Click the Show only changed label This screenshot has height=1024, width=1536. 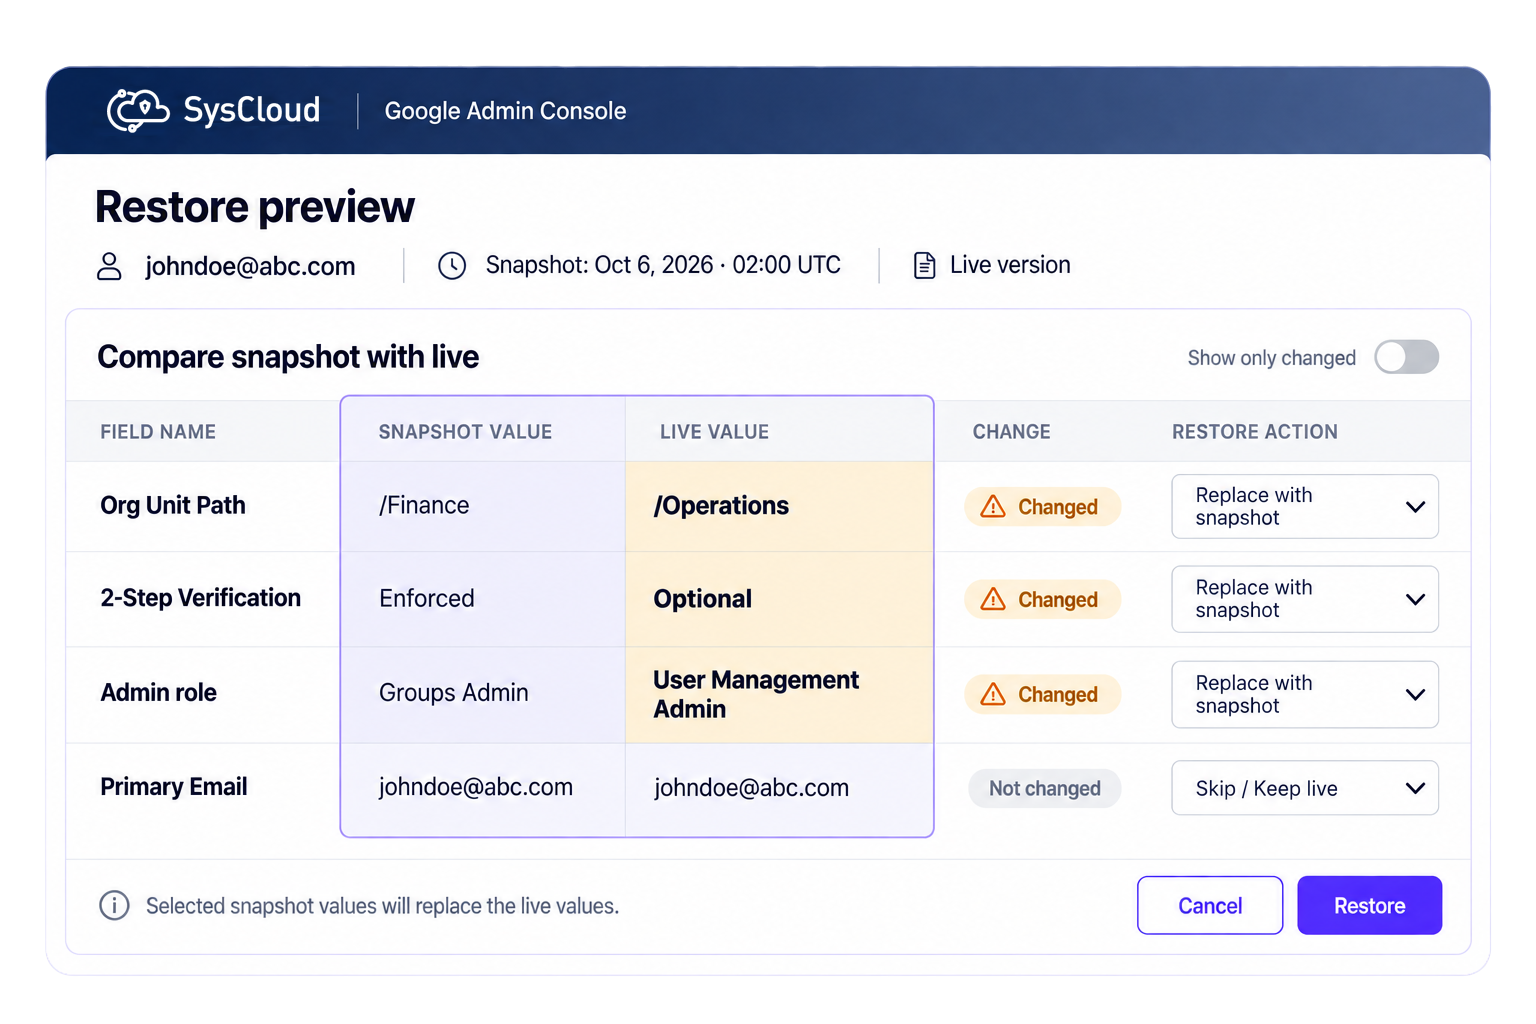pos(1271,358)
